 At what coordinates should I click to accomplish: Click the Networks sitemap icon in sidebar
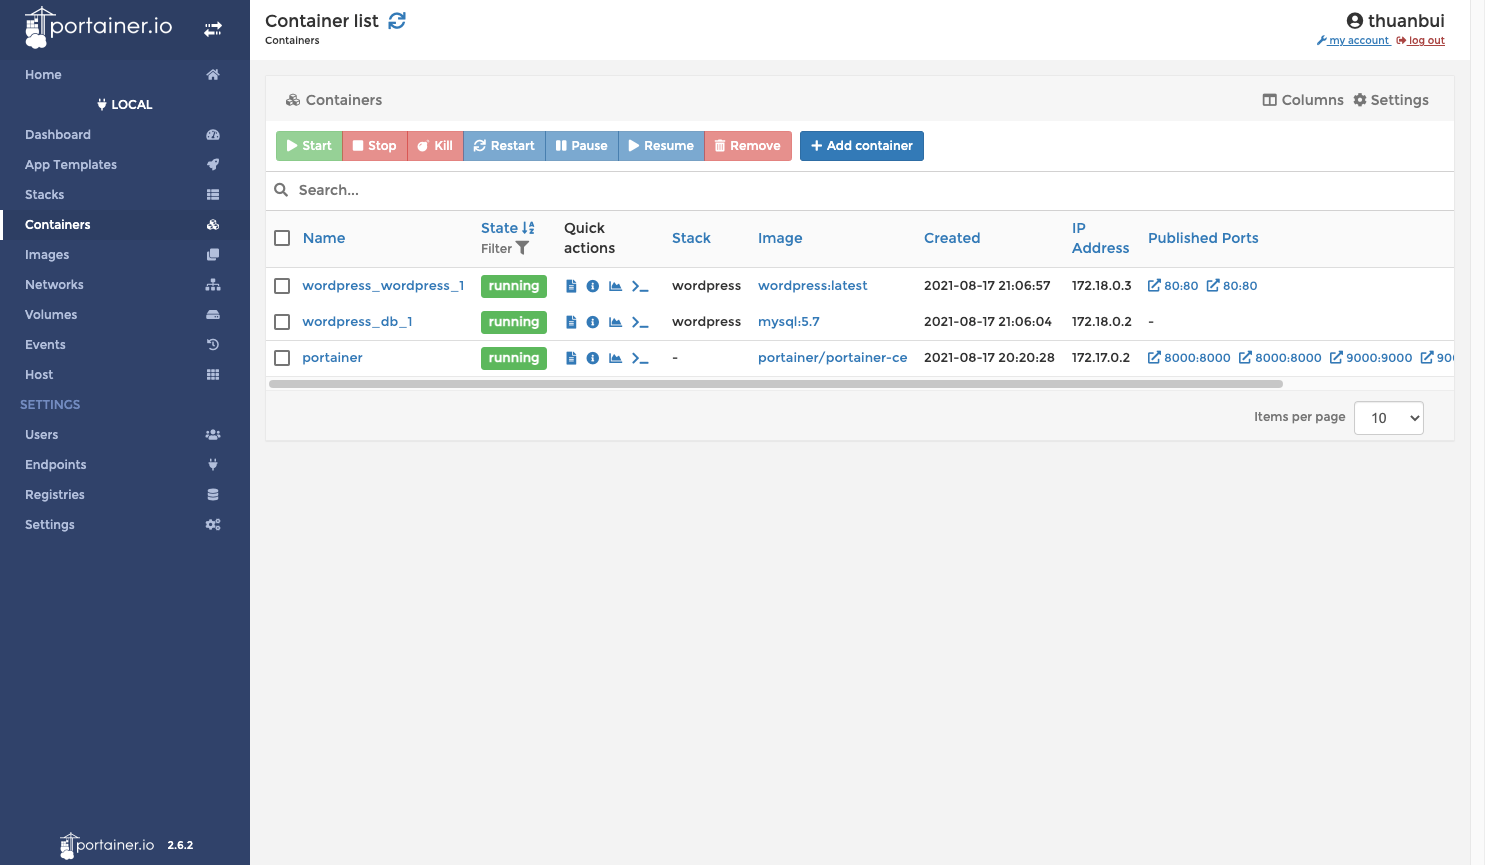tap(213, 285)
